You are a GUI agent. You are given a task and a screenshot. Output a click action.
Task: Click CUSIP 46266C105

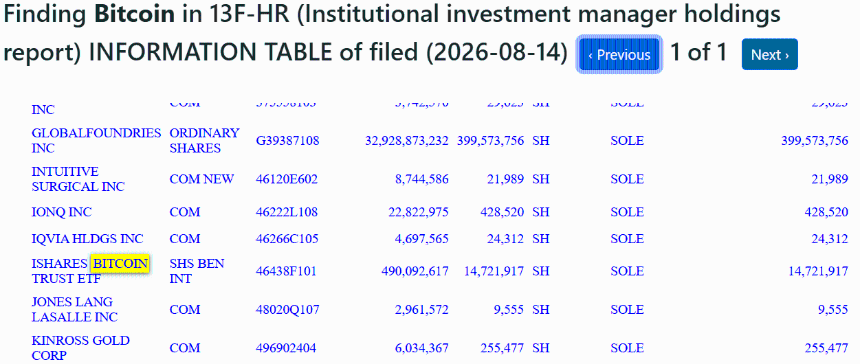click(x=287, y=239)
